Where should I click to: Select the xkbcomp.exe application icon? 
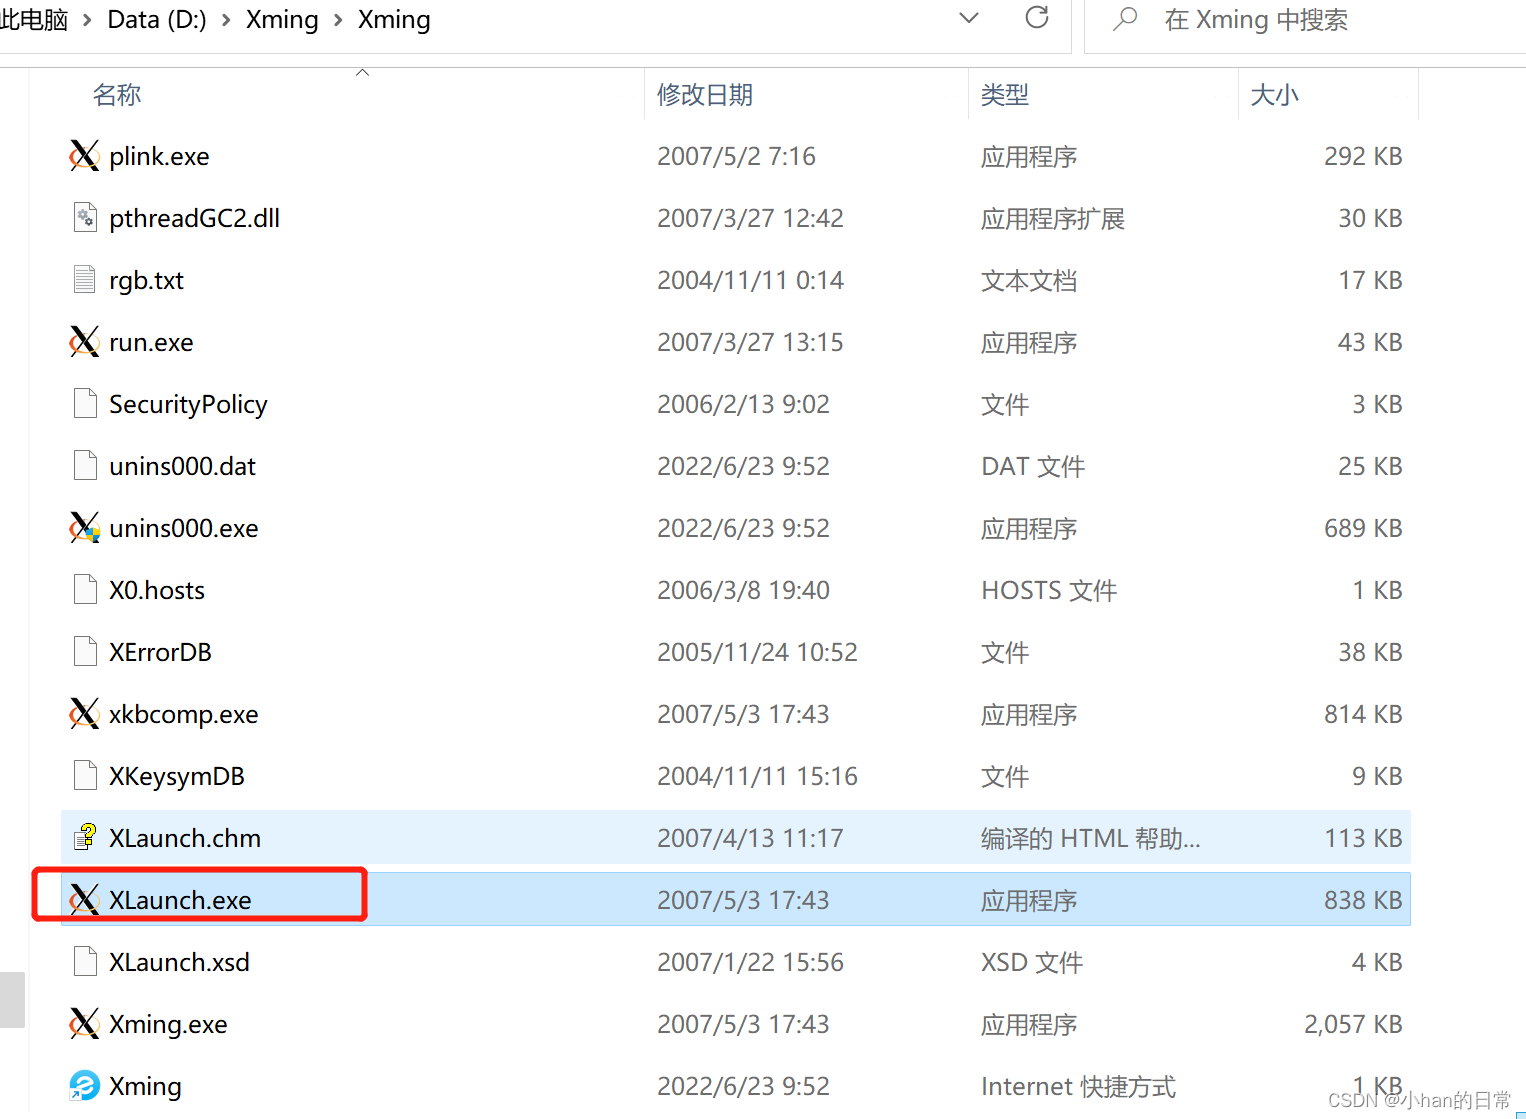[x=85, y=713]
